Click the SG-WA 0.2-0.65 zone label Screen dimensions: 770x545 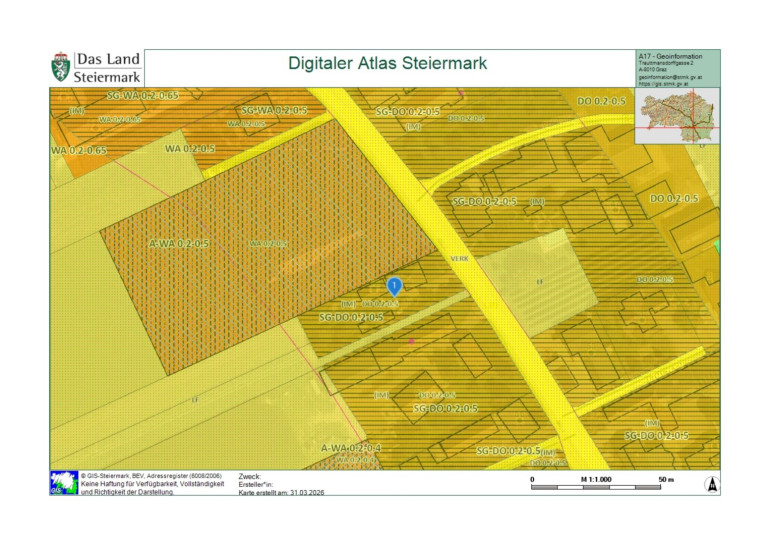click(142, 95)
